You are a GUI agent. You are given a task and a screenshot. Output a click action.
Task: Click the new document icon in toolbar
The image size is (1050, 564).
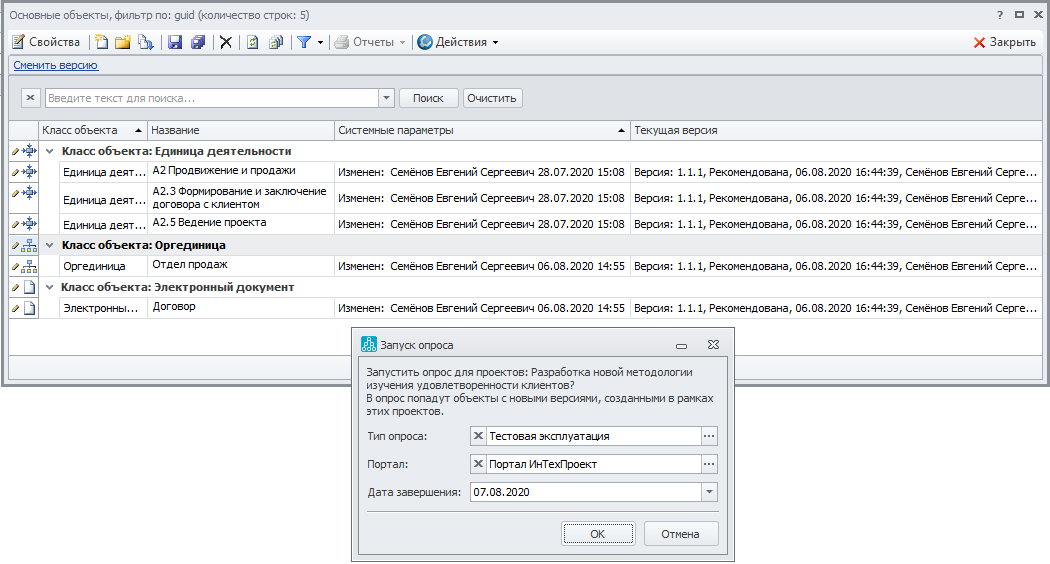[x=101, y=42]
